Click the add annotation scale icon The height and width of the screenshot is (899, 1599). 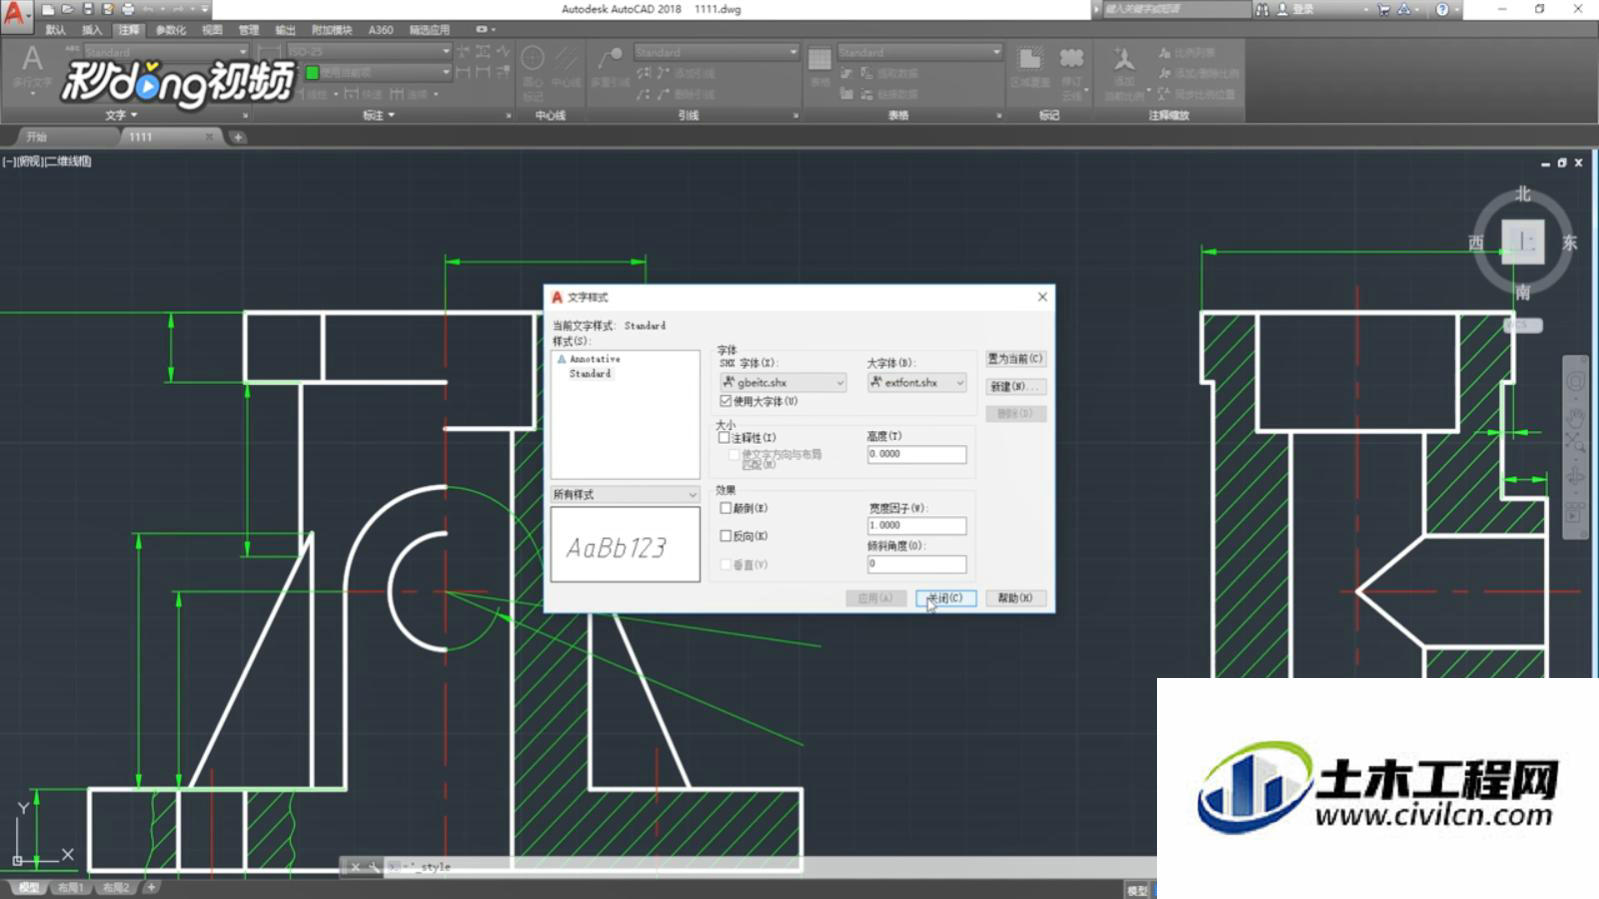(x=1124, y=59)
